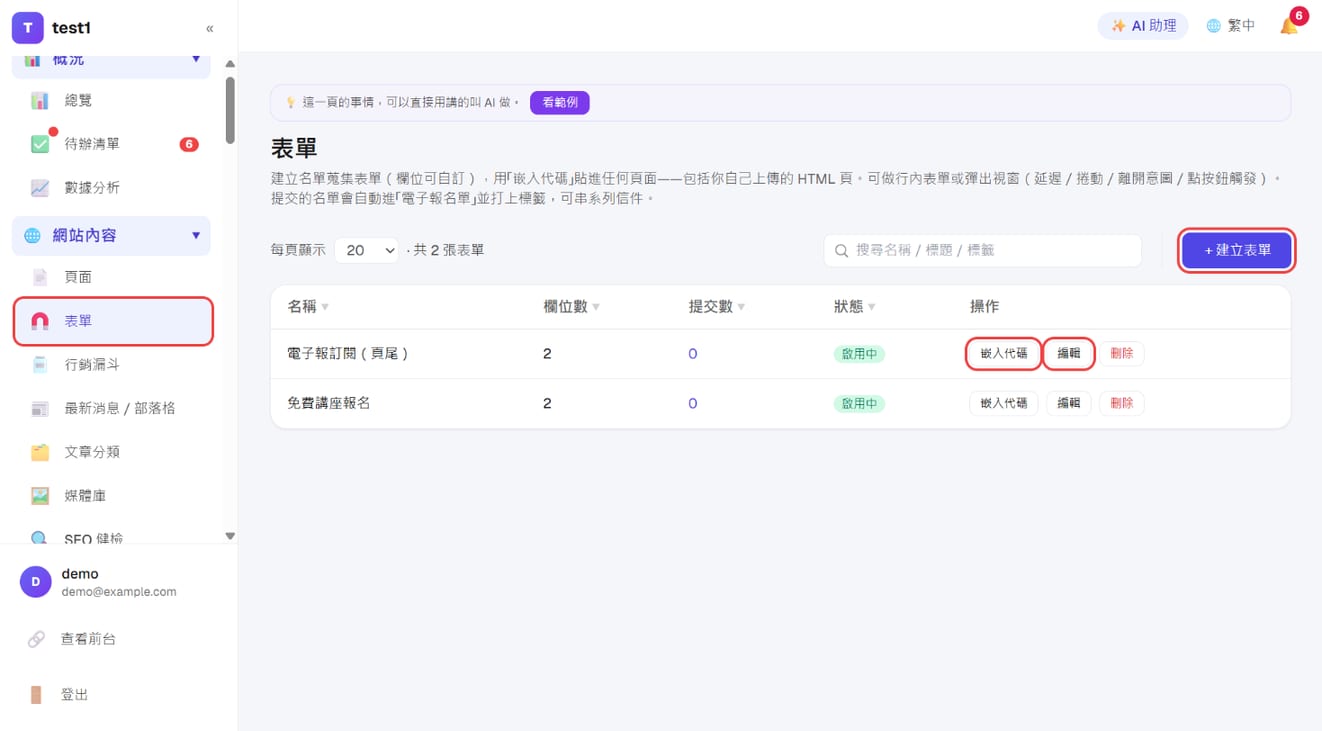Click 嵌入代碼 for 免費講座報名
Viewport: 1322px width, 731px height.
pos(1003,403)
